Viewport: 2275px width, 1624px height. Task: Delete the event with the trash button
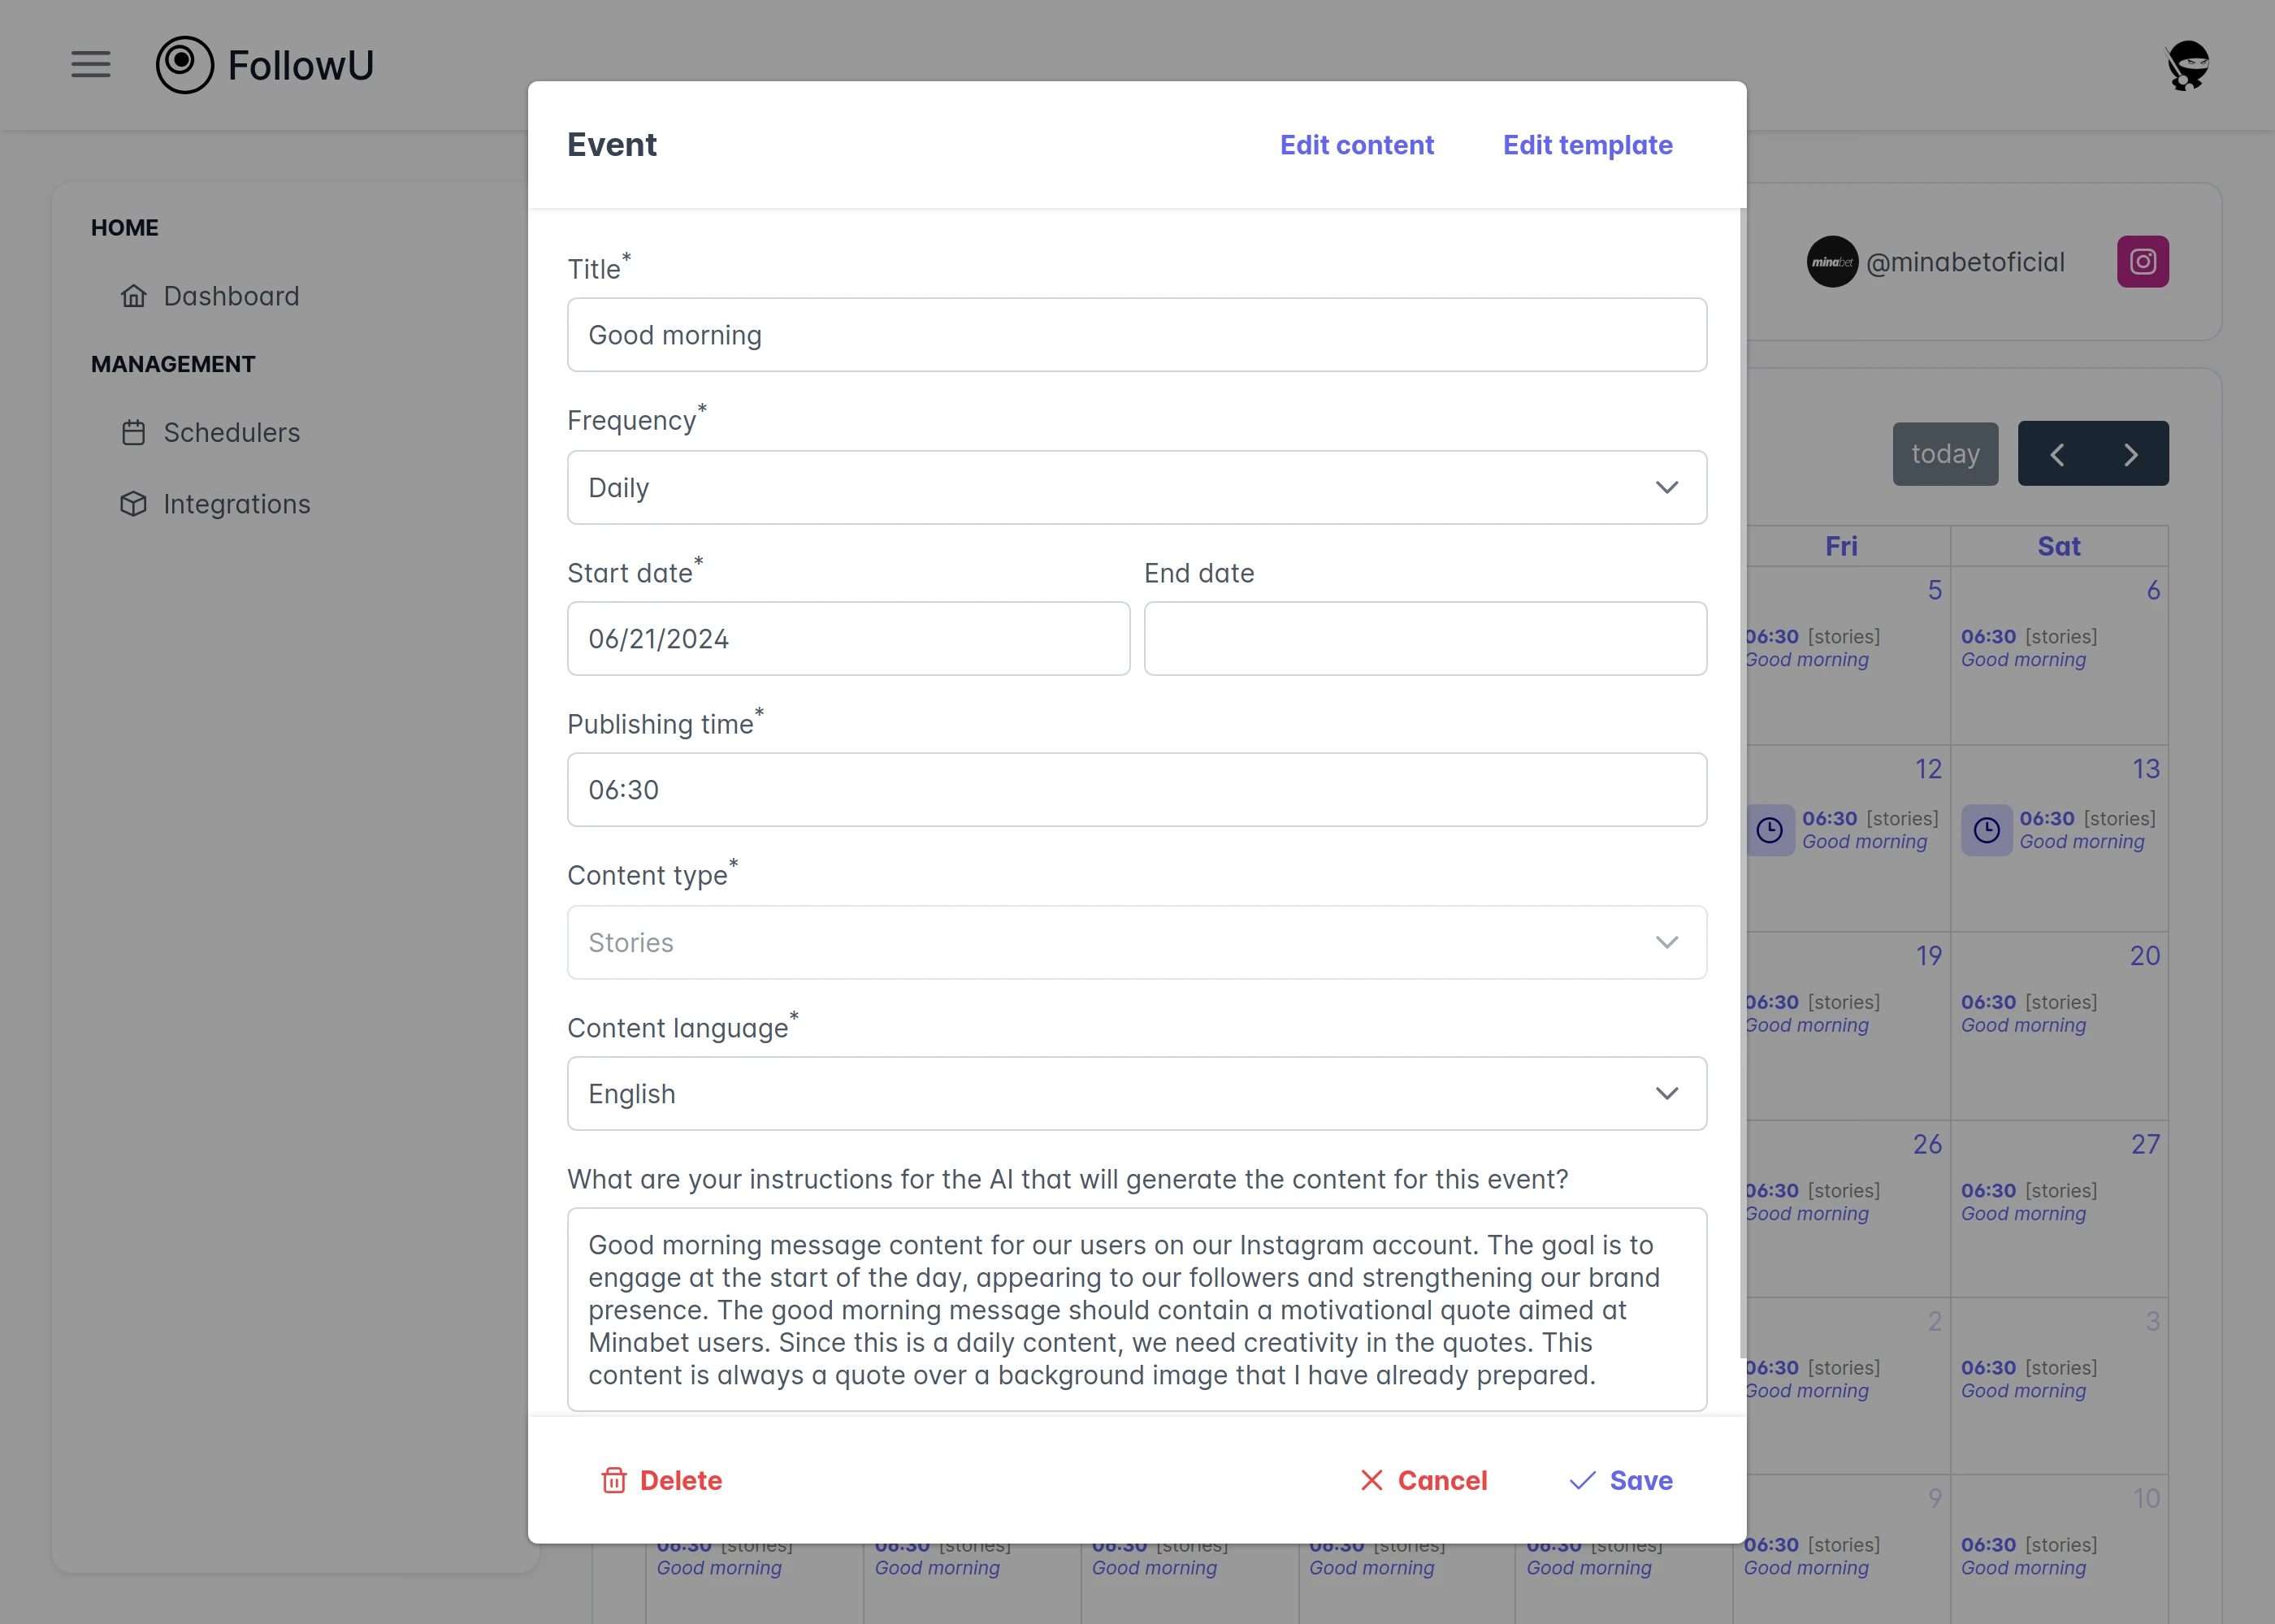tap(662, 1480)
